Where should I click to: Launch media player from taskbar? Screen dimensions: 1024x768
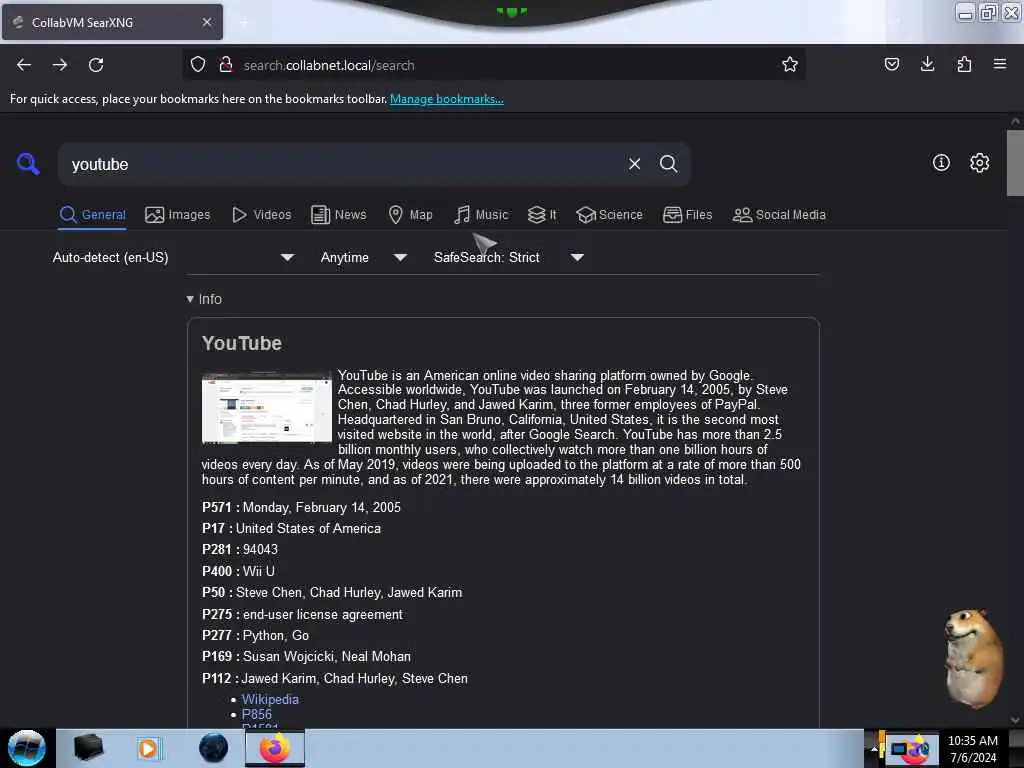(x=148, y=748)
